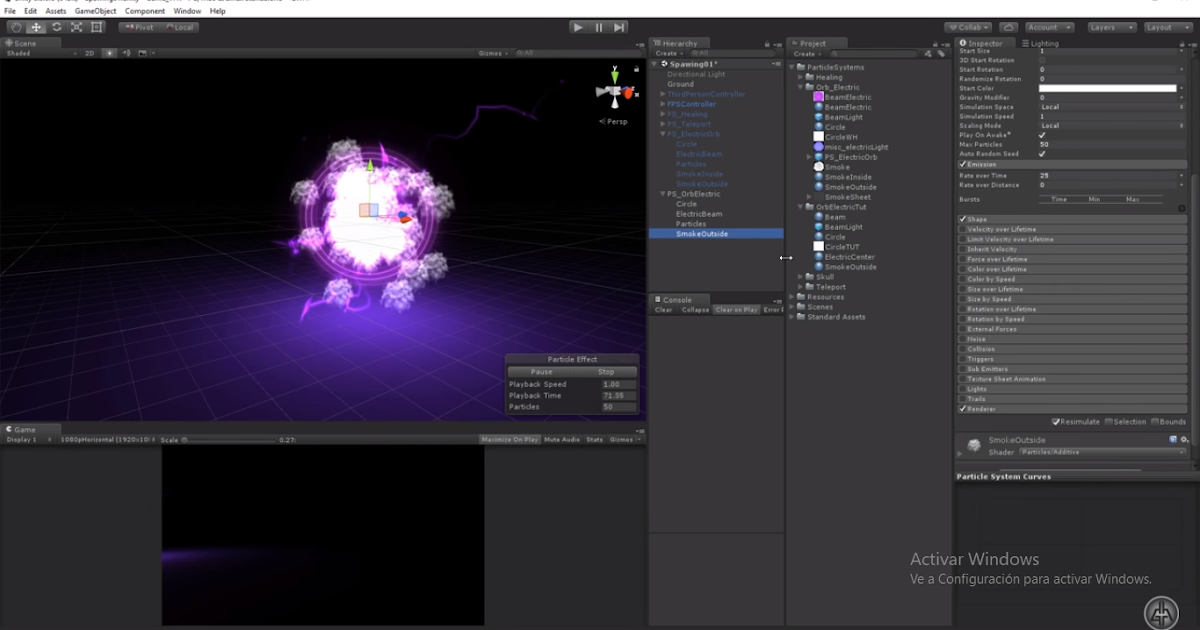Select the Rect transform tool
This screenshot has height=630, width=1200.
click(x=96, y=29)
